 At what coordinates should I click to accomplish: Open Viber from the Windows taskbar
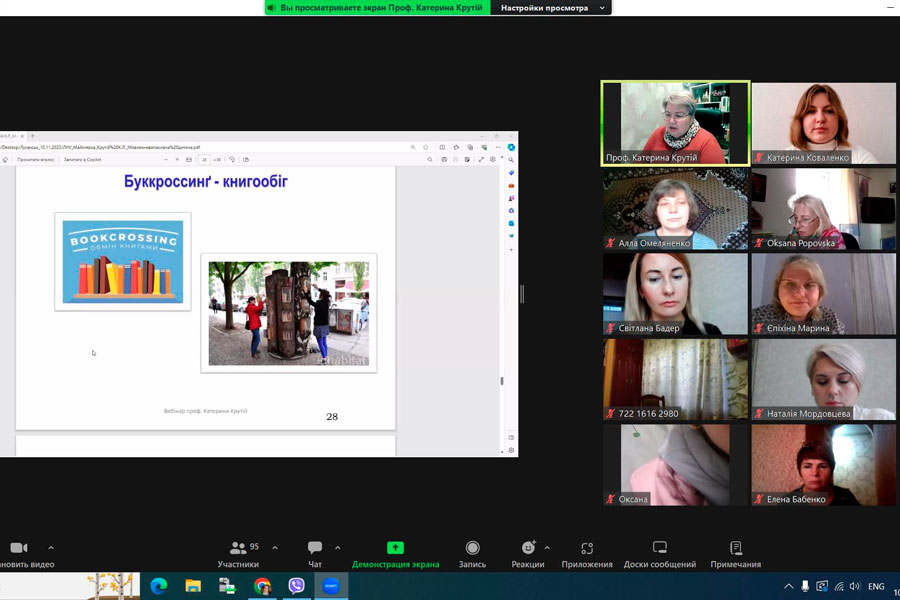pyautogui.click(x=296, y=586)
